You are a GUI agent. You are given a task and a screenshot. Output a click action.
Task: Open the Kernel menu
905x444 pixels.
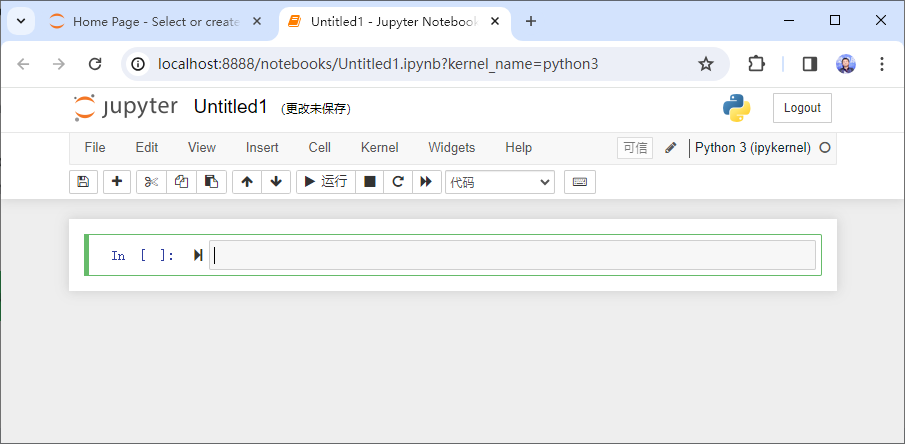click(379, 147)
